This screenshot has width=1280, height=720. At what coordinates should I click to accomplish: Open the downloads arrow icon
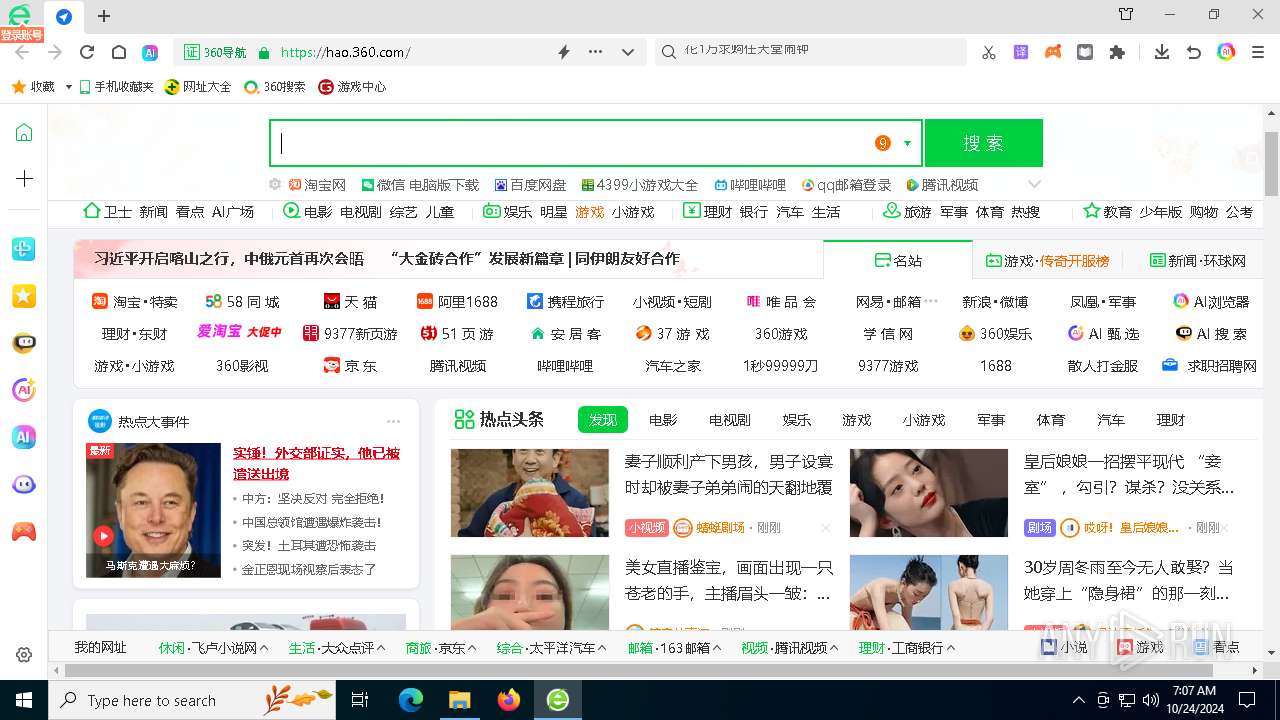click(1162, 52)
